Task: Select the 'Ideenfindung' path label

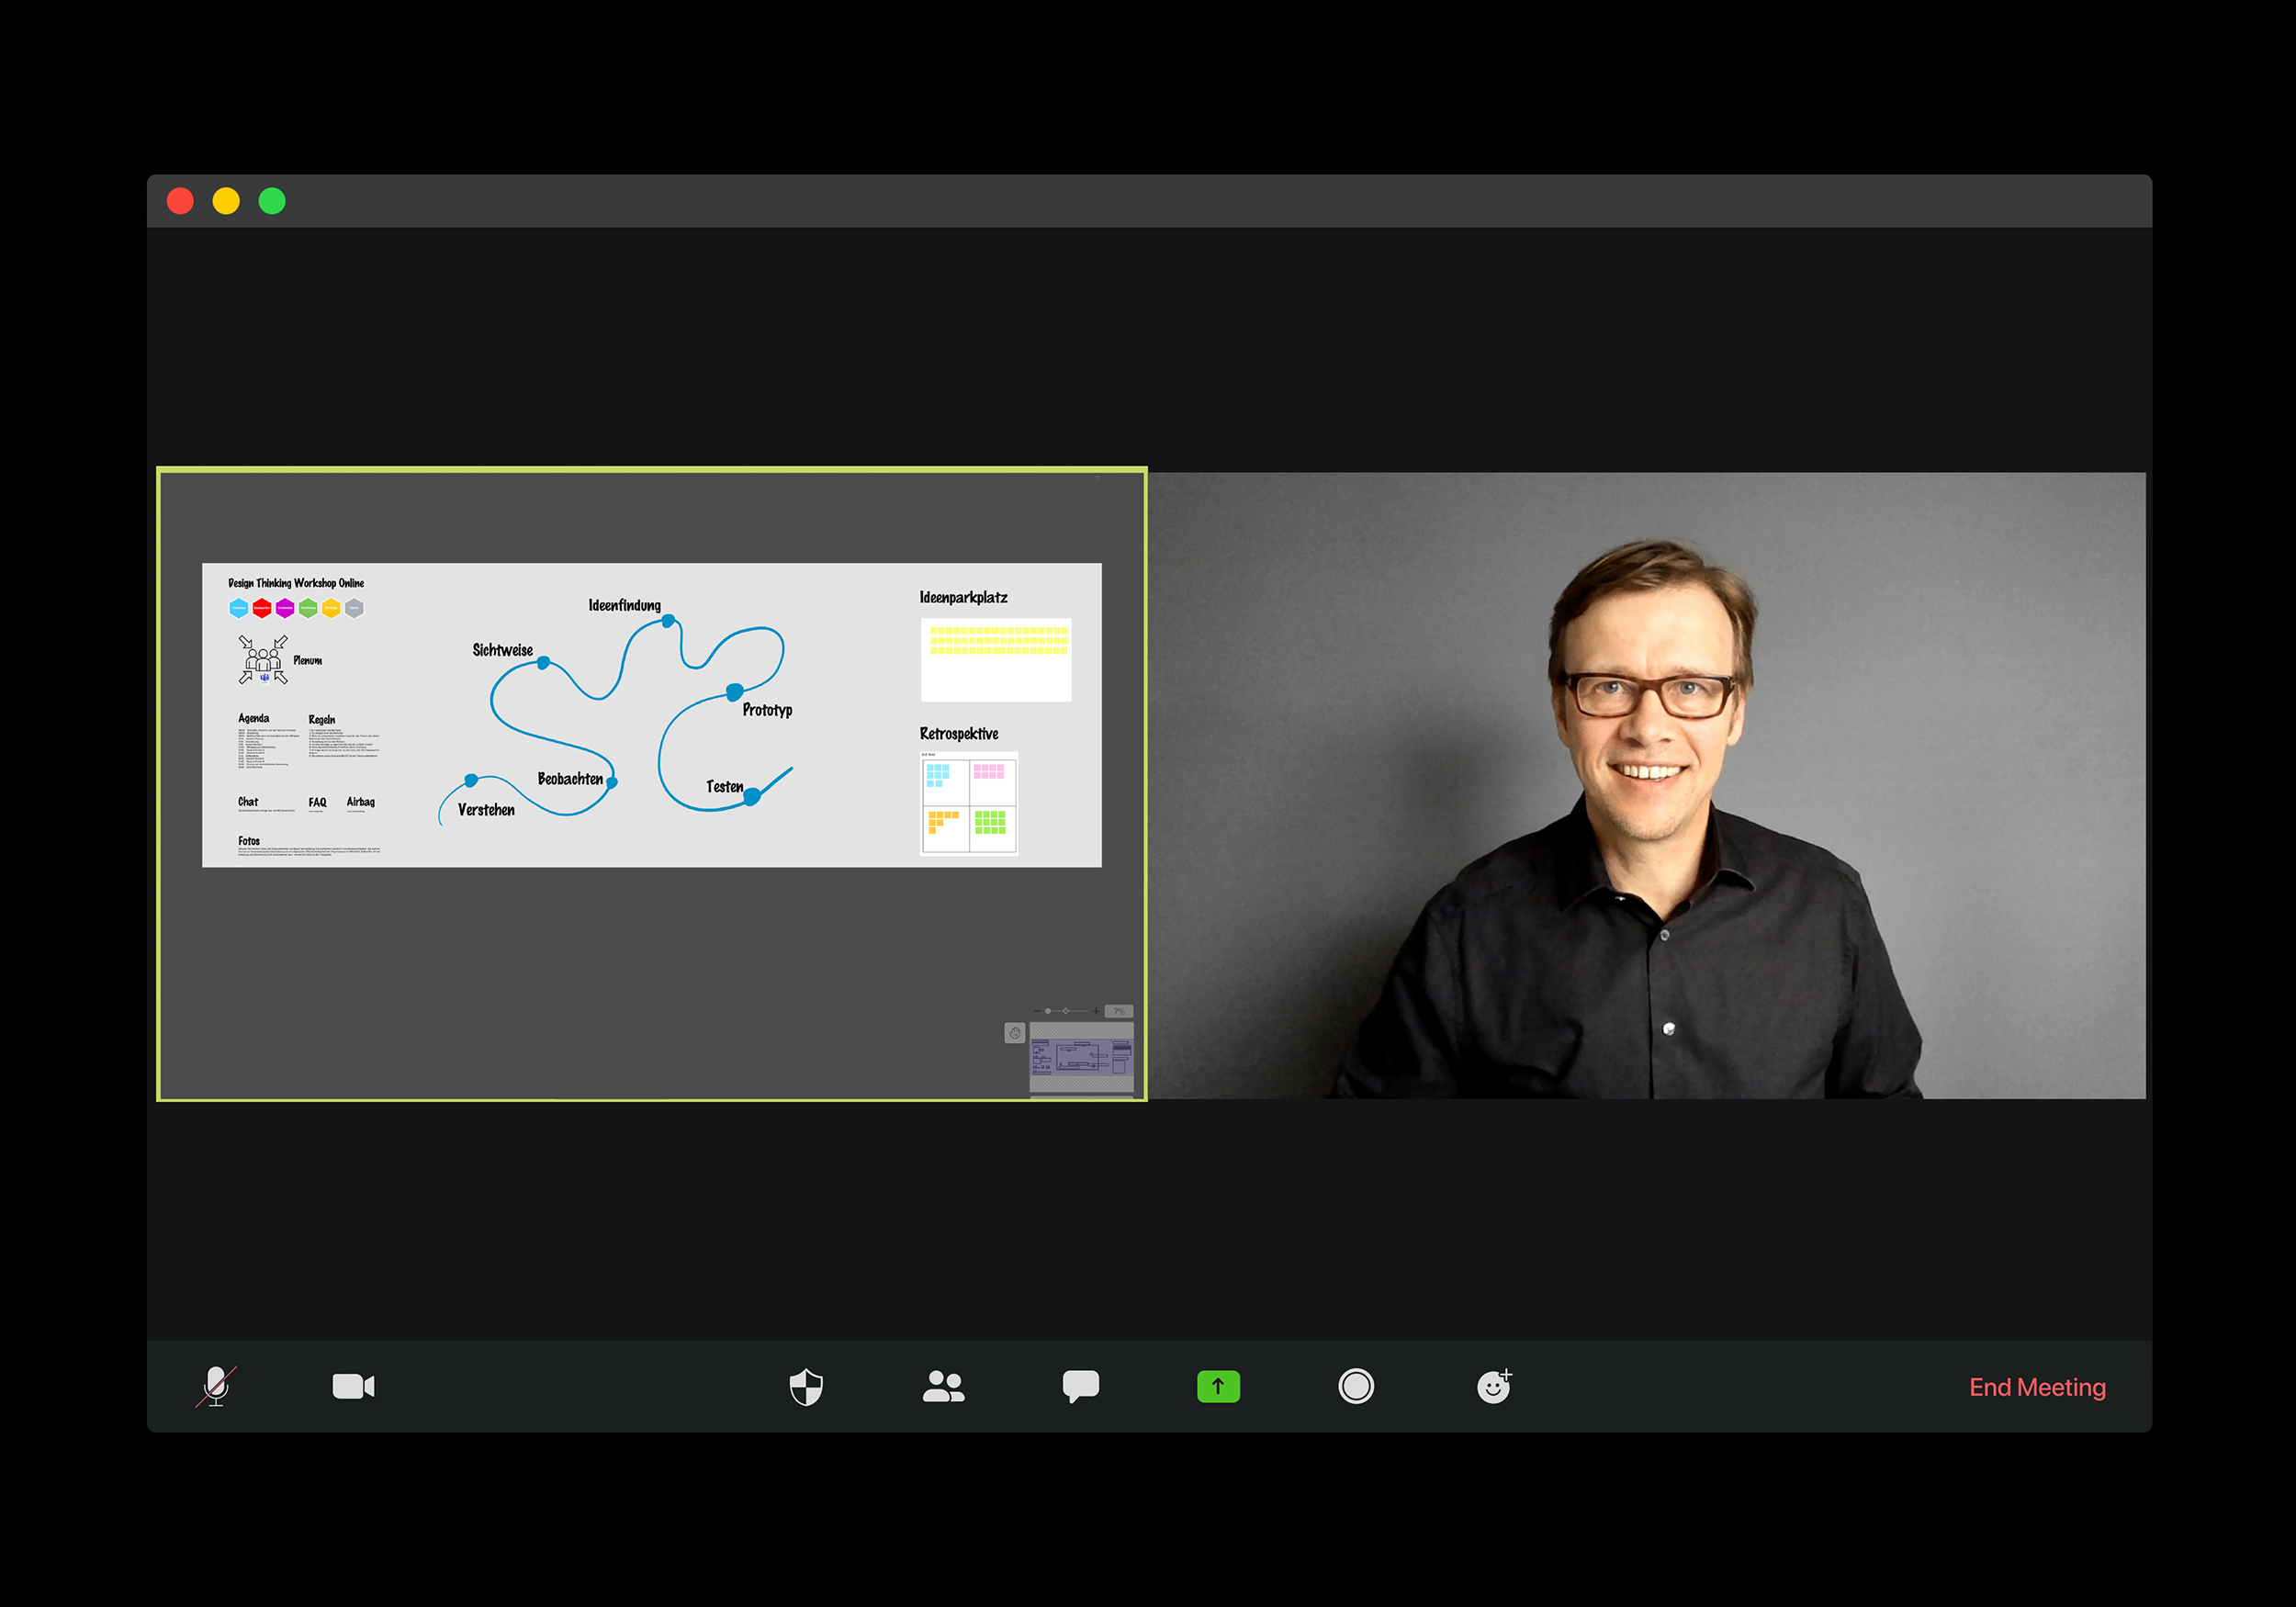Action: click(x=625, y=605)
